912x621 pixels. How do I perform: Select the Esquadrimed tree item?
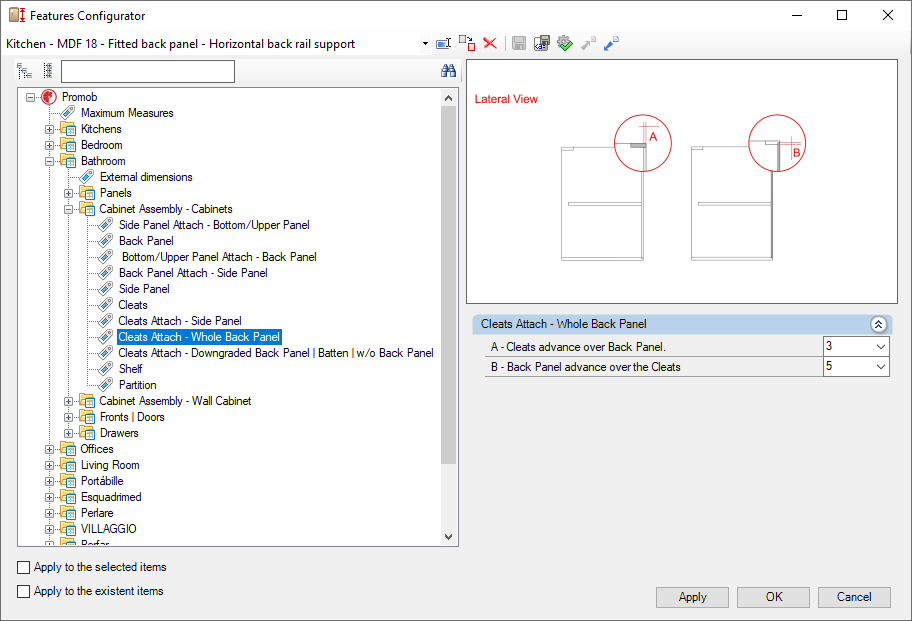[x=111, y=497]
